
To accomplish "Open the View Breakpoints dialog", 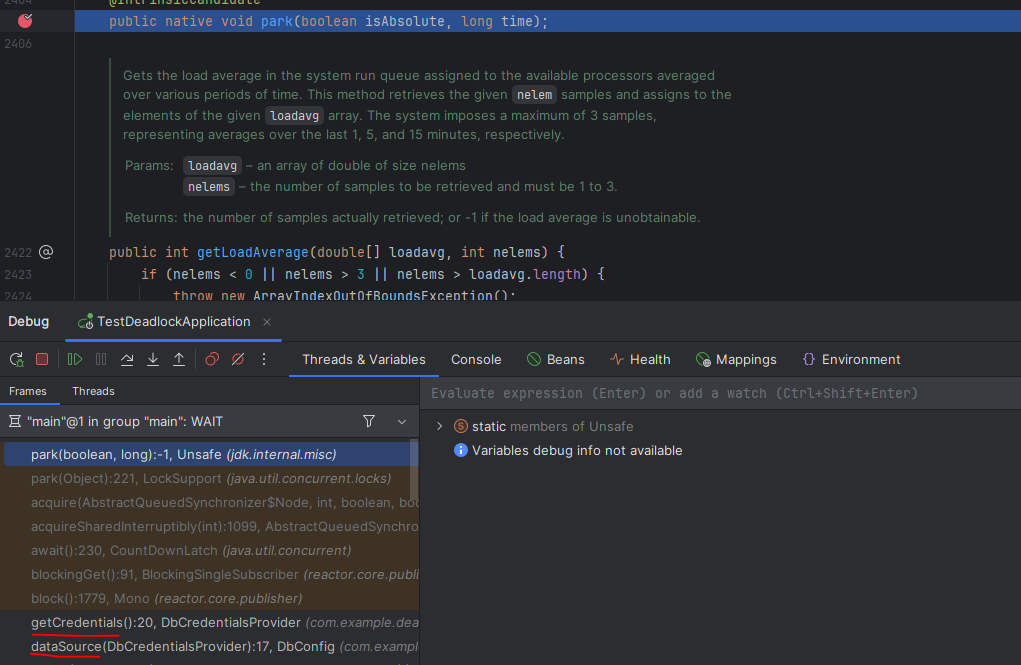I will click(x=212, y=360).
